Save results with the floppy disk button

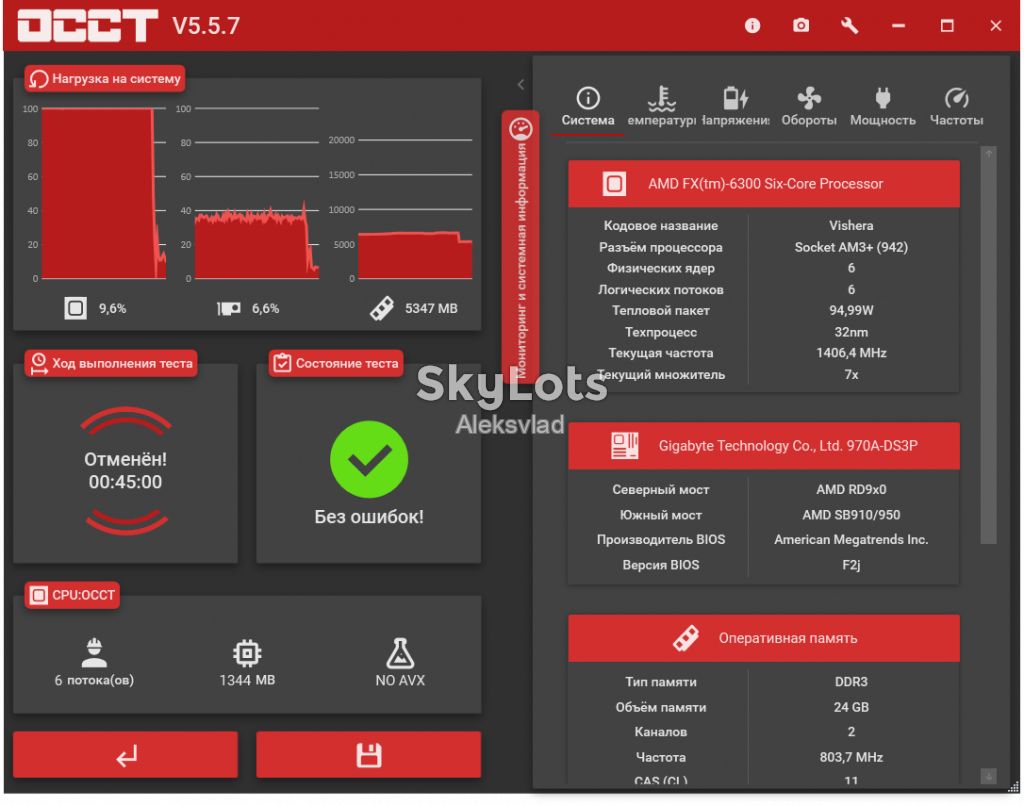(368, 755)
